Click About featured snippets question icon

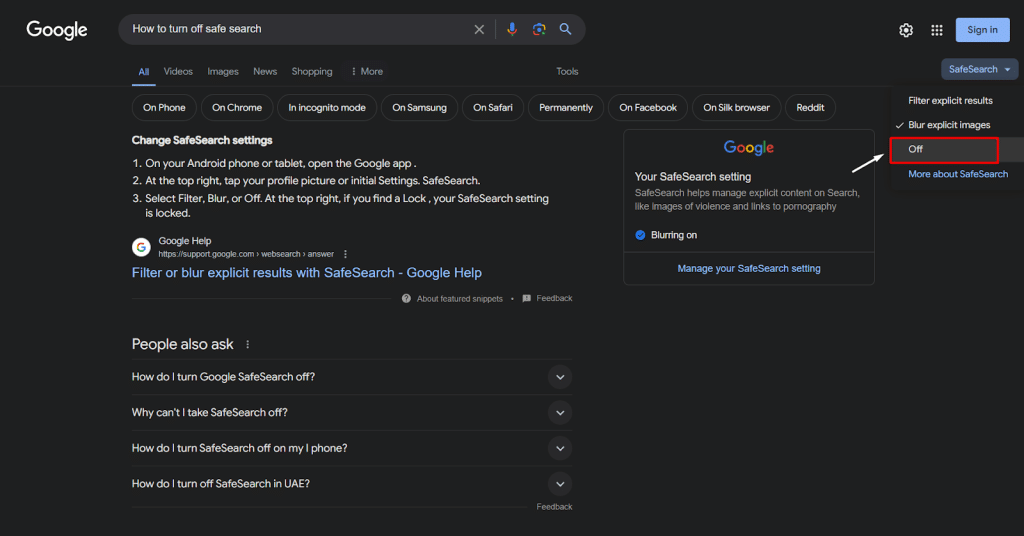point(406,298)
